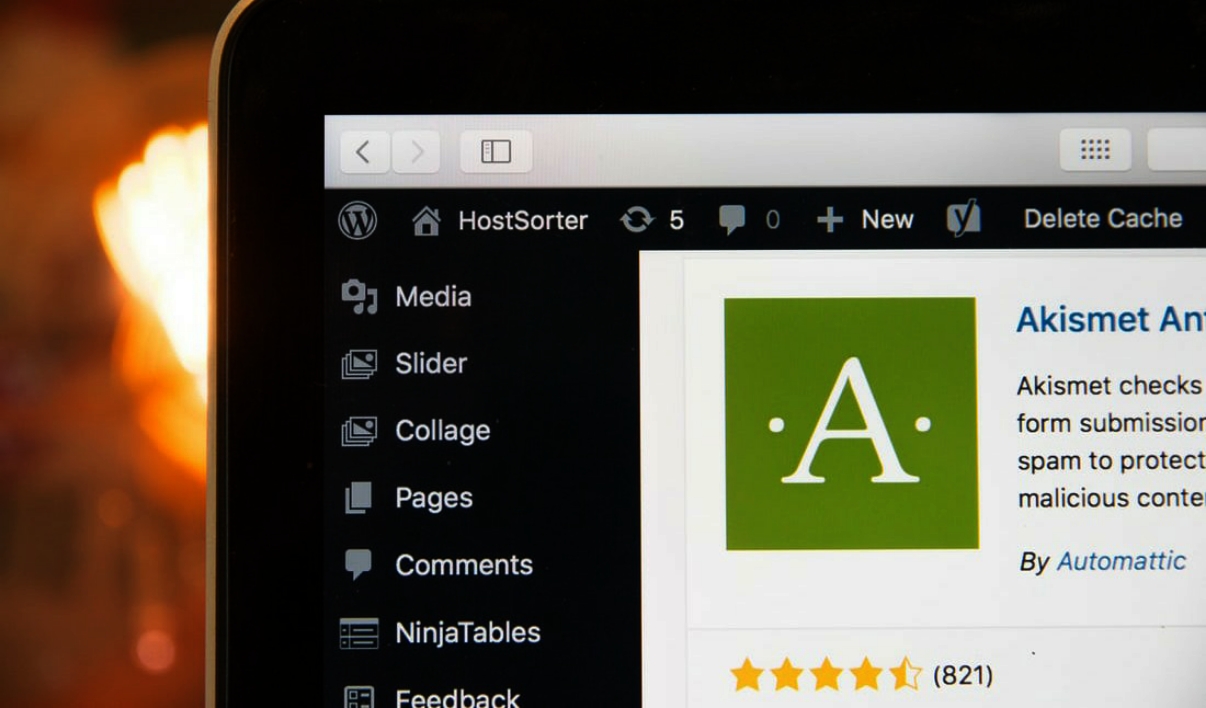Open the Comments sidebar menu item
Viewport: 1206px width, 708px height.
point(464,565)
